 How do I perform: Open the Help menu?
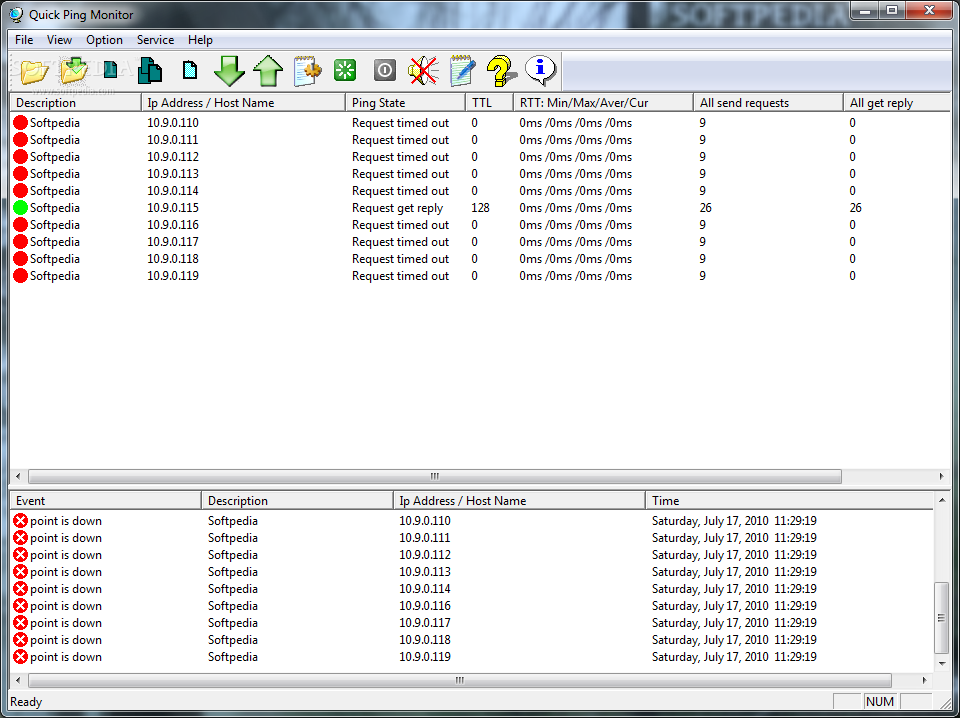200,40
